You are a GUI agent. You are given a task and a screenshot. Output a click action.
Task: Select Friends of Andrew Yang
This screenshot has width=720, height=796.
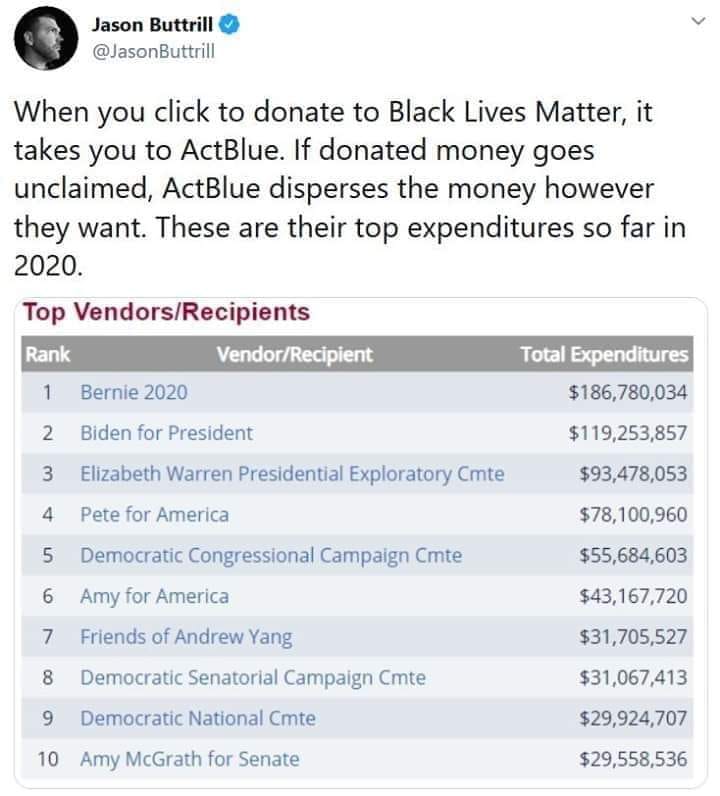[x=186, y=637]
